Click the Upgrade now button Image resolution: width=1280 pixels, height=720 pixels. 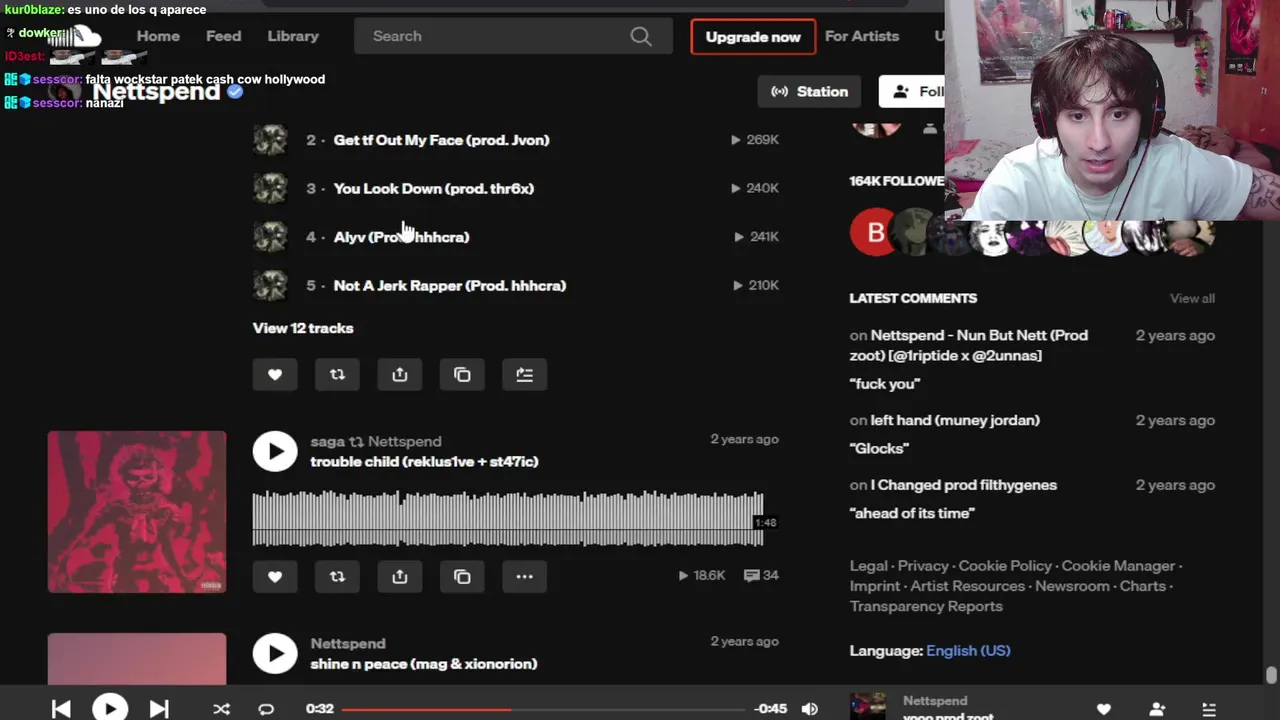(x=753, y=37)
